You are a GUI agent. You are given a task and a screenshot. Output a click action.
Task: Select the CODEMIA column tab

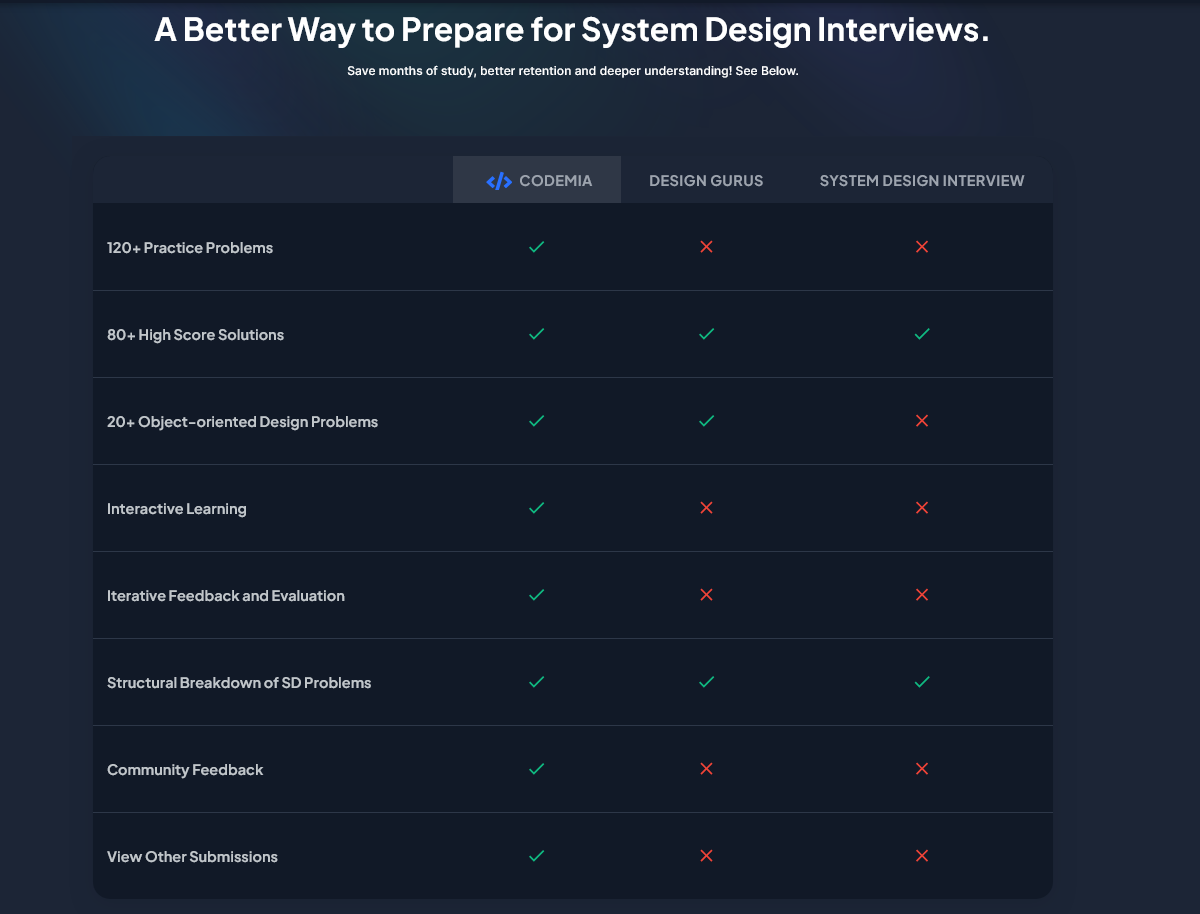(536, 180)
